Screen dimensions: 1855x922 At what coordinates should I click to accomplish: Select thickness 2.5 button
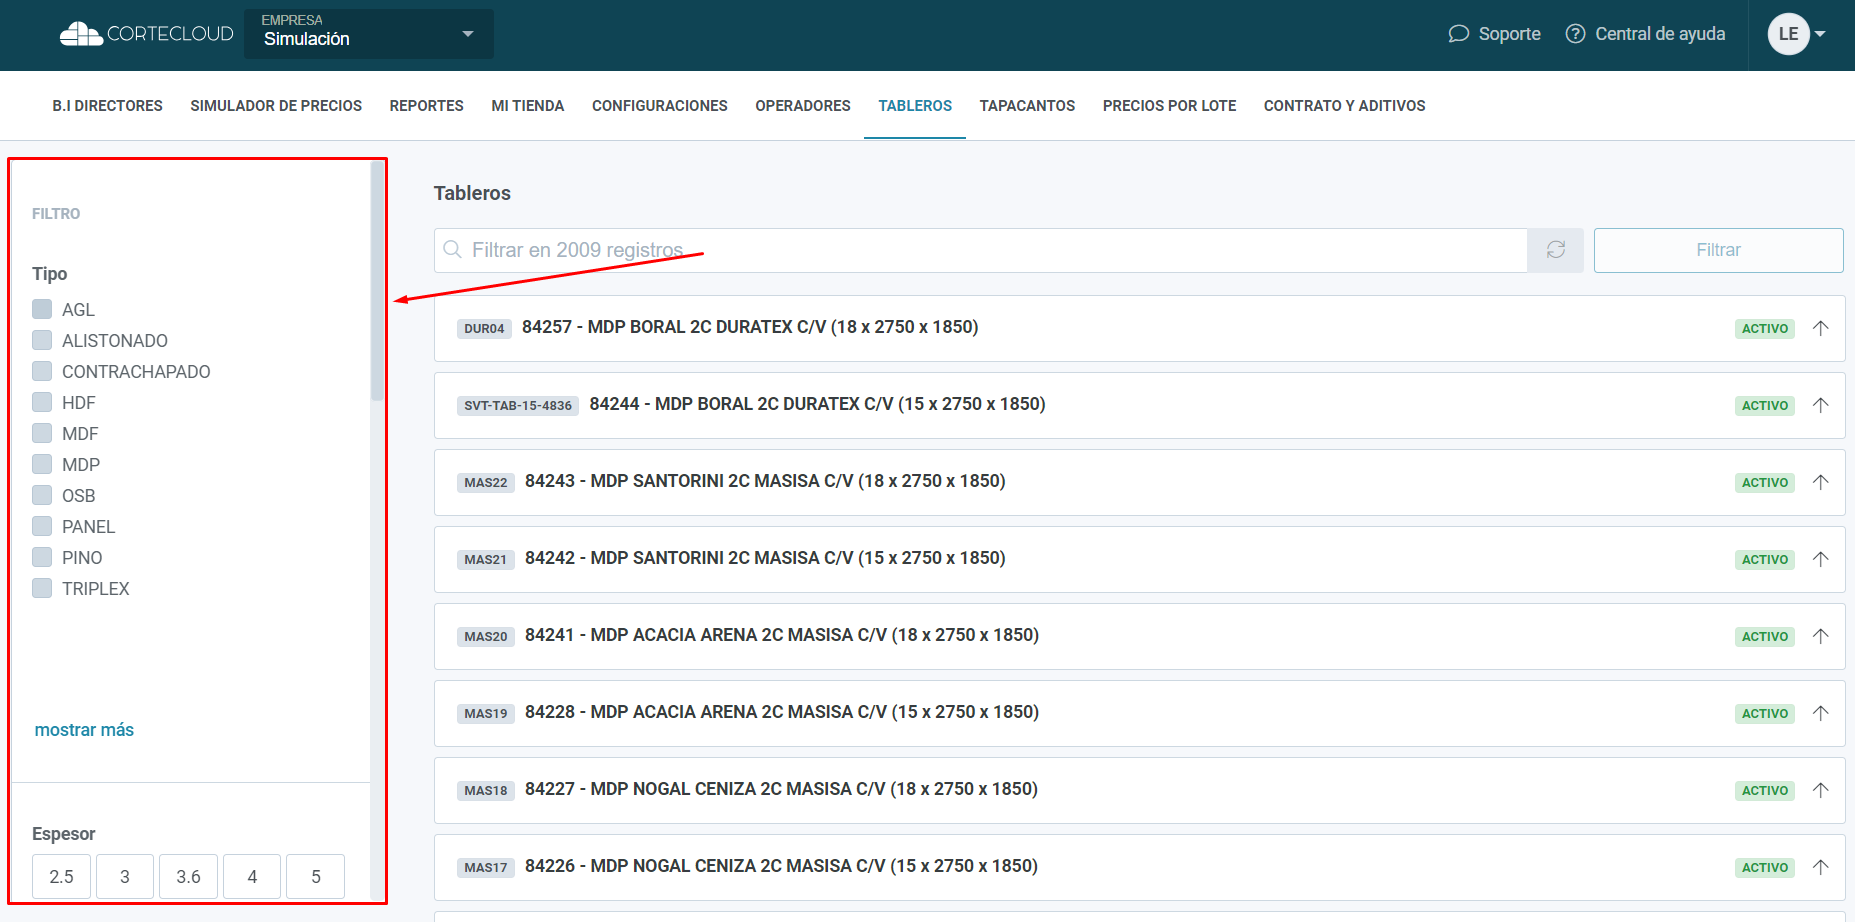pyautogui.click(x=61, y=876)
